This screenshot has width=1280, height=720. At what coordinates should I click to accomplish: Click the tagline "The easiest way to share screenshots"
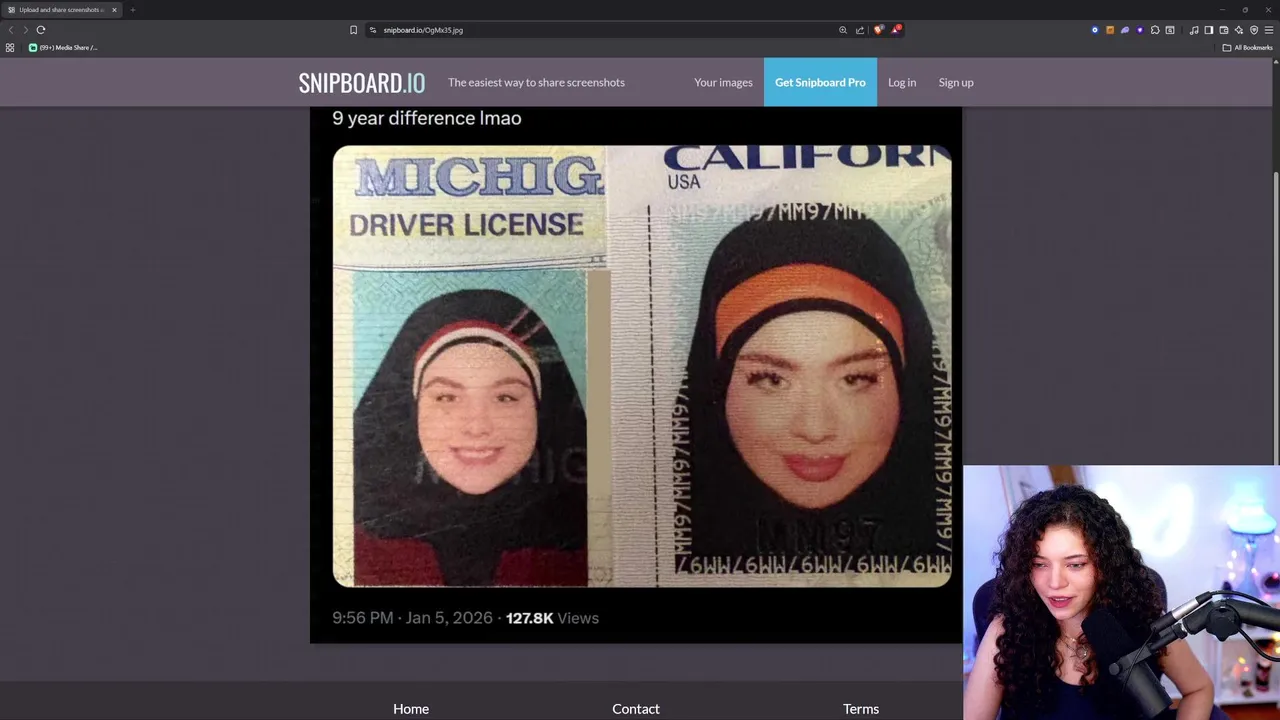tap(536, 82)
